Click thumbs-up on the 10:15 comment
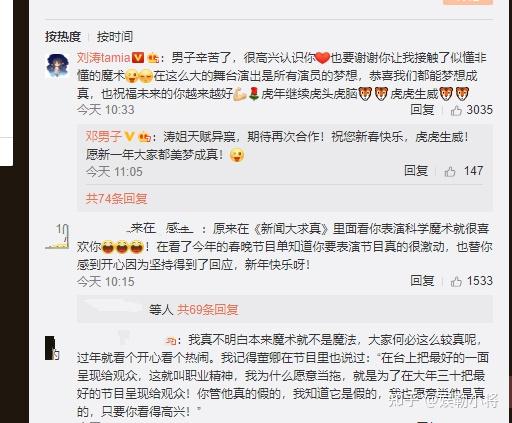The width and height of the screenshot is (512, 423). coord(456,281)
